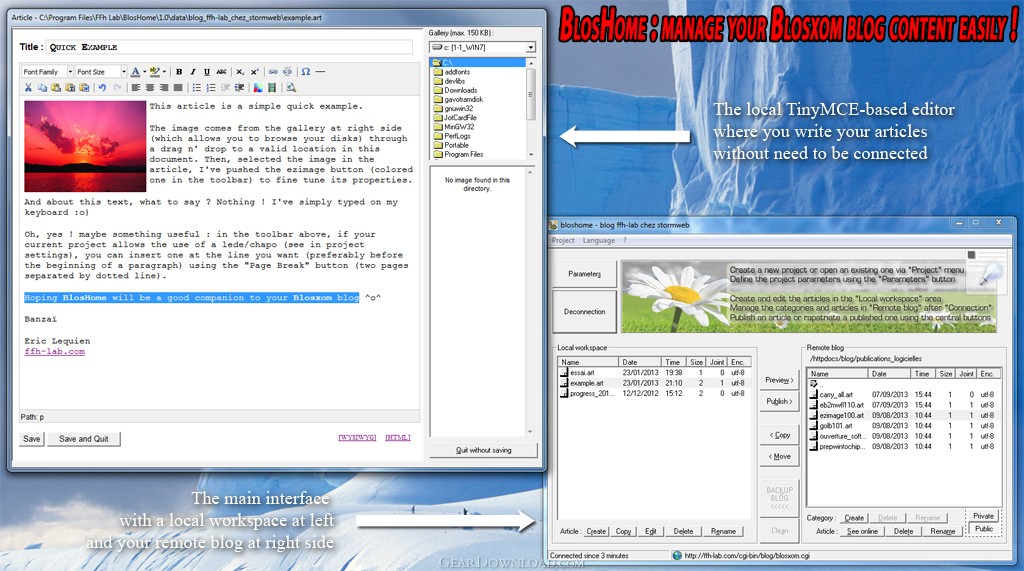Apply italic formatting in the editor toolbar
This screenshot has width=1024, height=571.
pyautogui.click(x=193, y=72)
